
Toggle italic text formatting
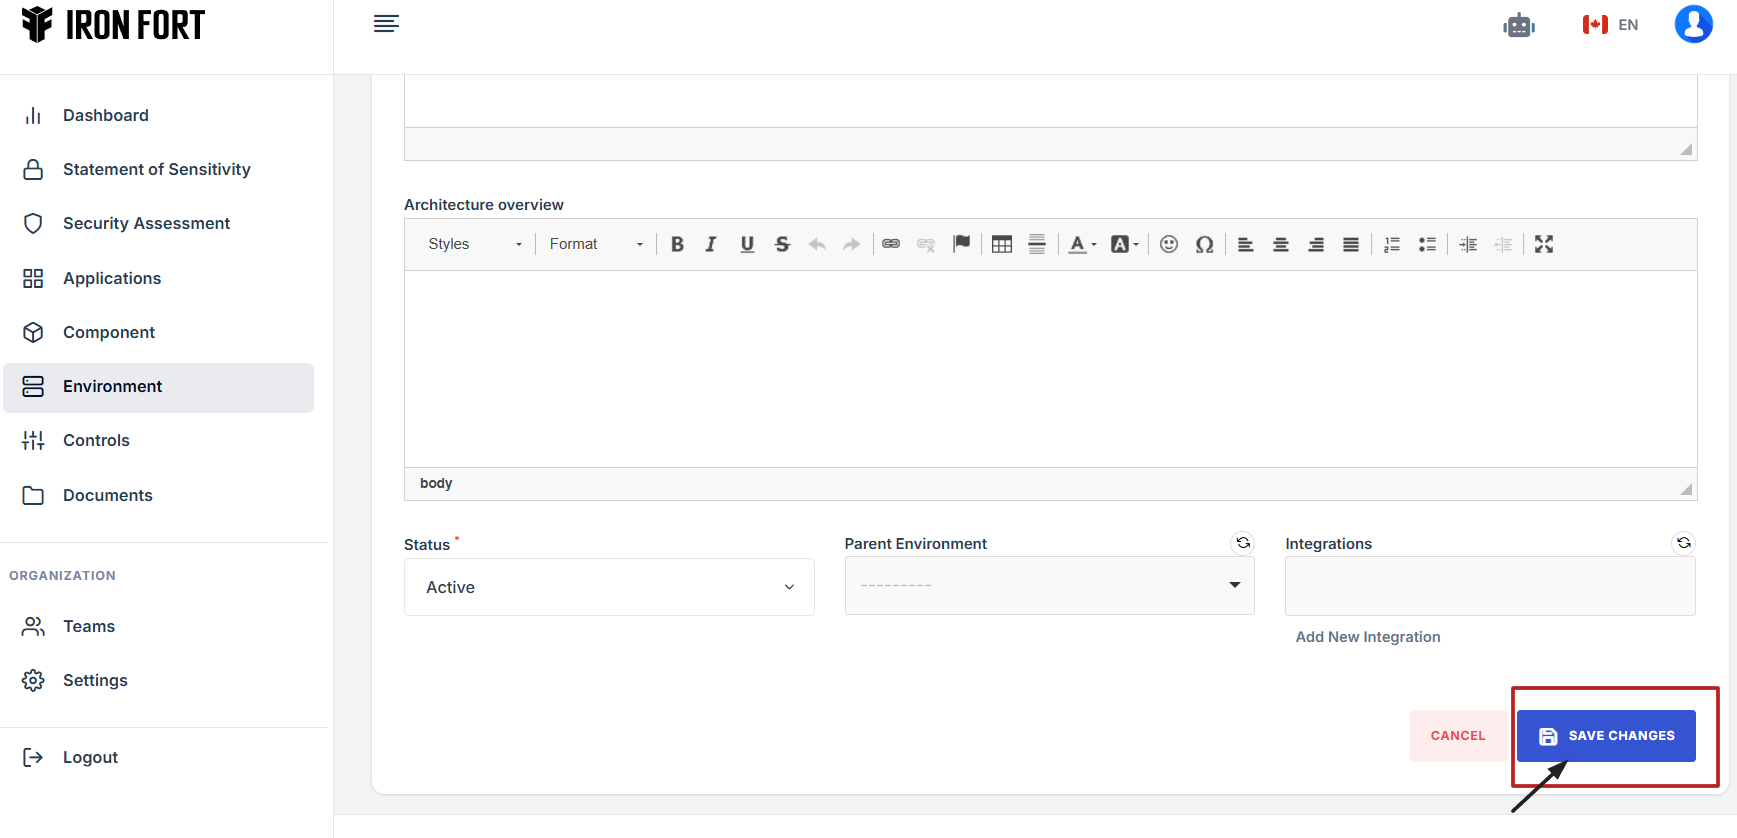pos(711,244)
